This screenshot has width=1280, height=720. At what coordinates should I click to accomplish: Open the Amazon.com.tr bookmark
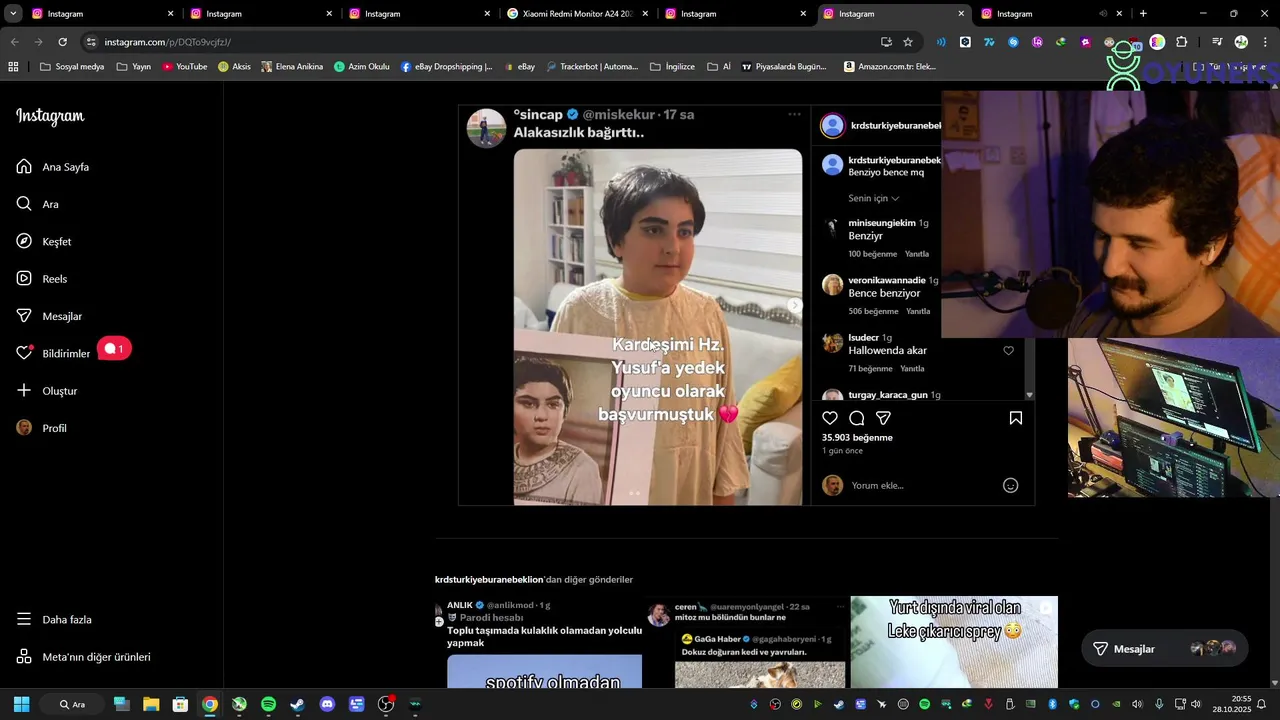tap(890, 67)
